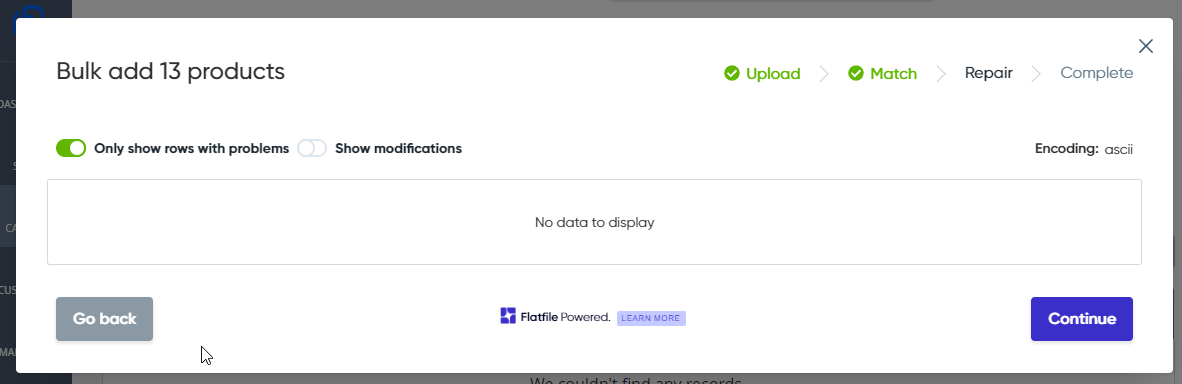Click the chevron between Upload and Match
1182x384 pixels.
coord(824,73)
